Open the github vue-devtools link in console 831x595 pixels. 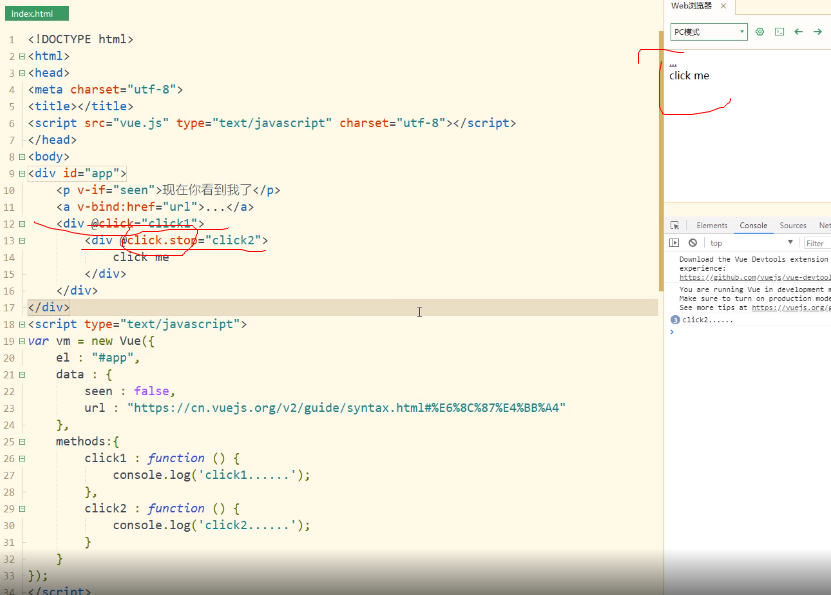[x=755, y=277]
